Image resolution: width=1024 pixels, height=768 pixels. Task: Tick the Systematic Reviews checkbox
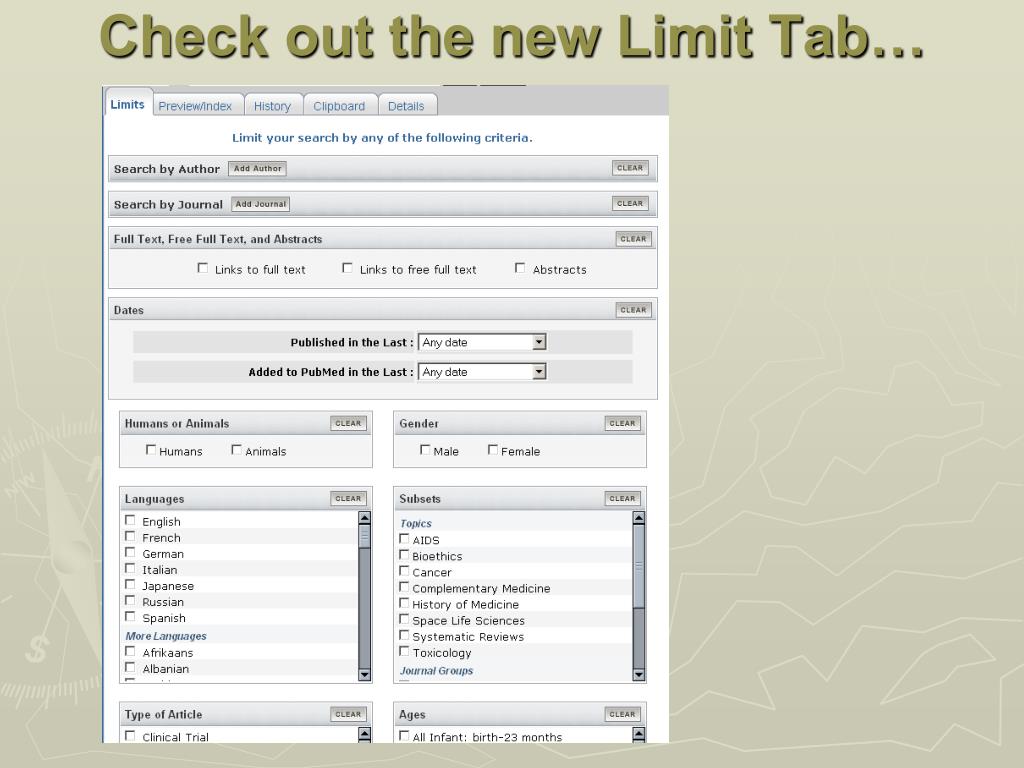tap(404, 635)
